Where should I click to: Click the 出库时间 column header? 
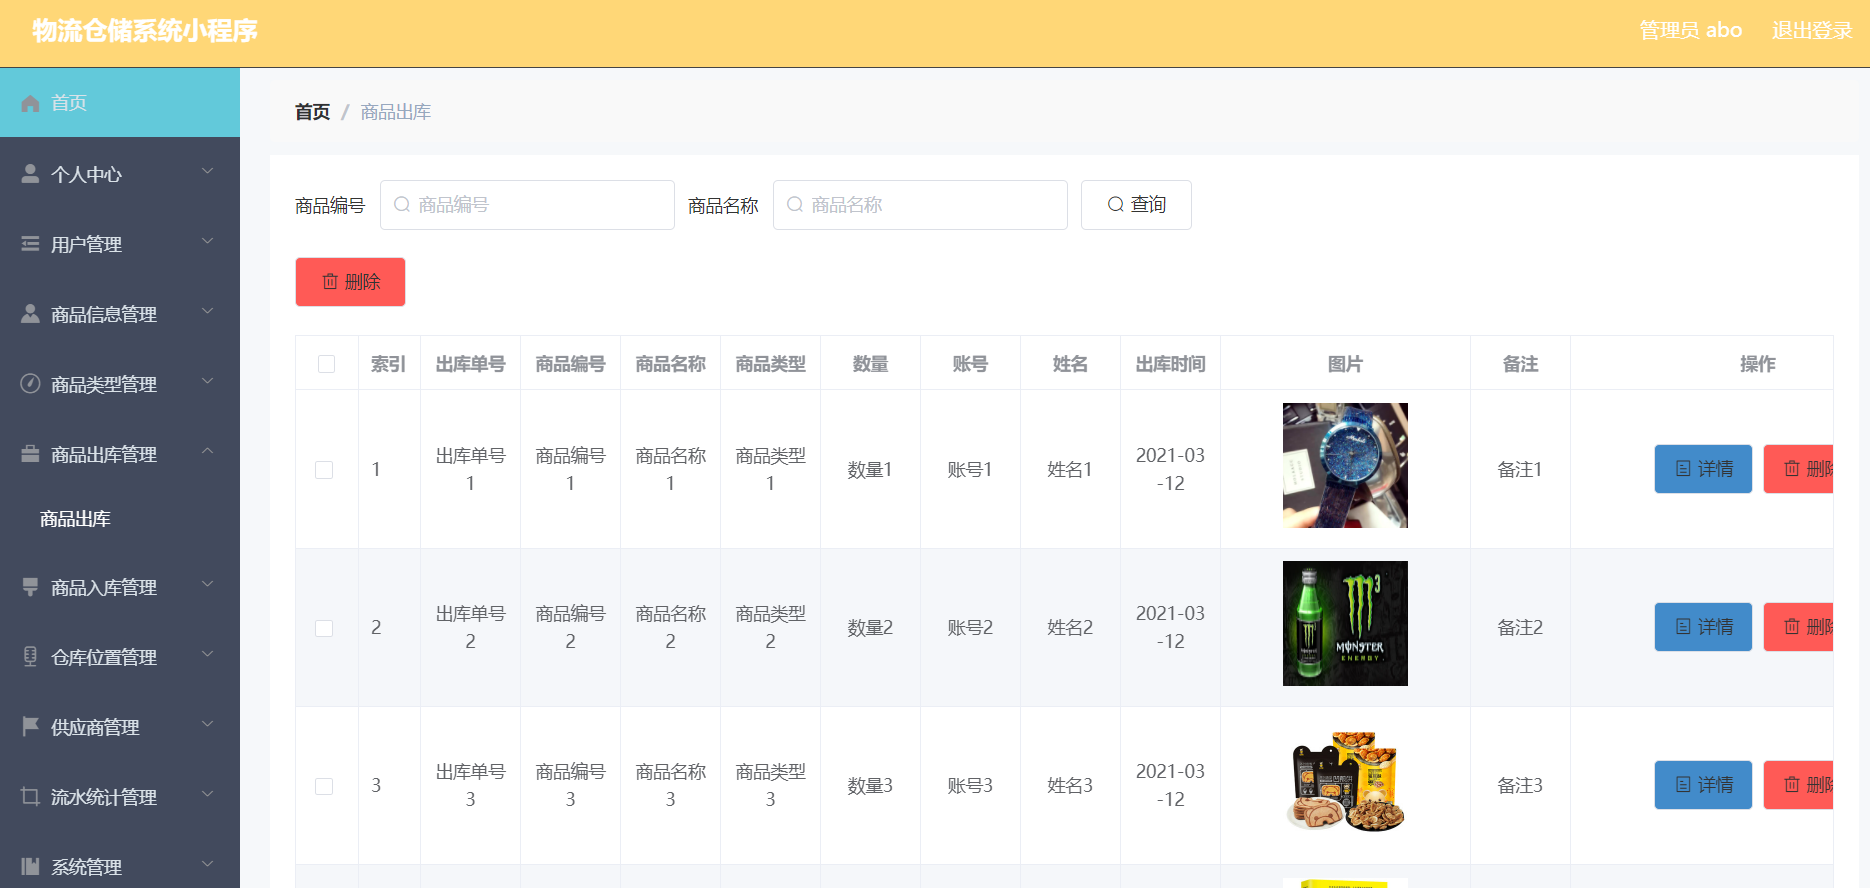click(x=1170, y=364)
